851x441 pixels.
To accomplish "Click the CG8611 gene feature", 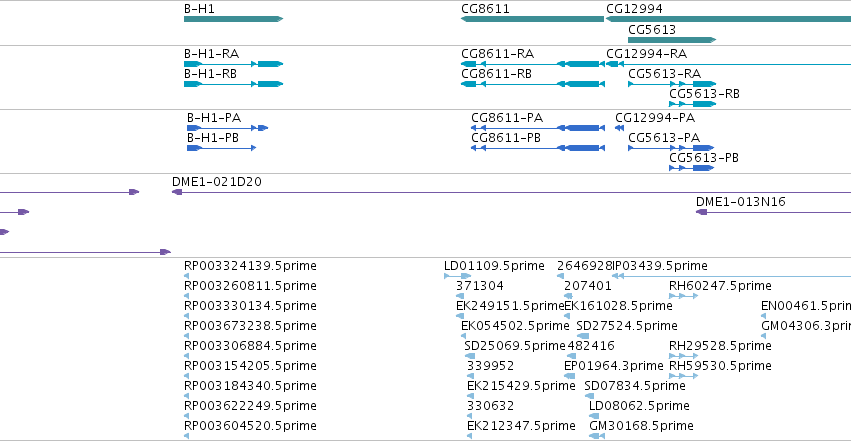I will [x=532, y=19].
